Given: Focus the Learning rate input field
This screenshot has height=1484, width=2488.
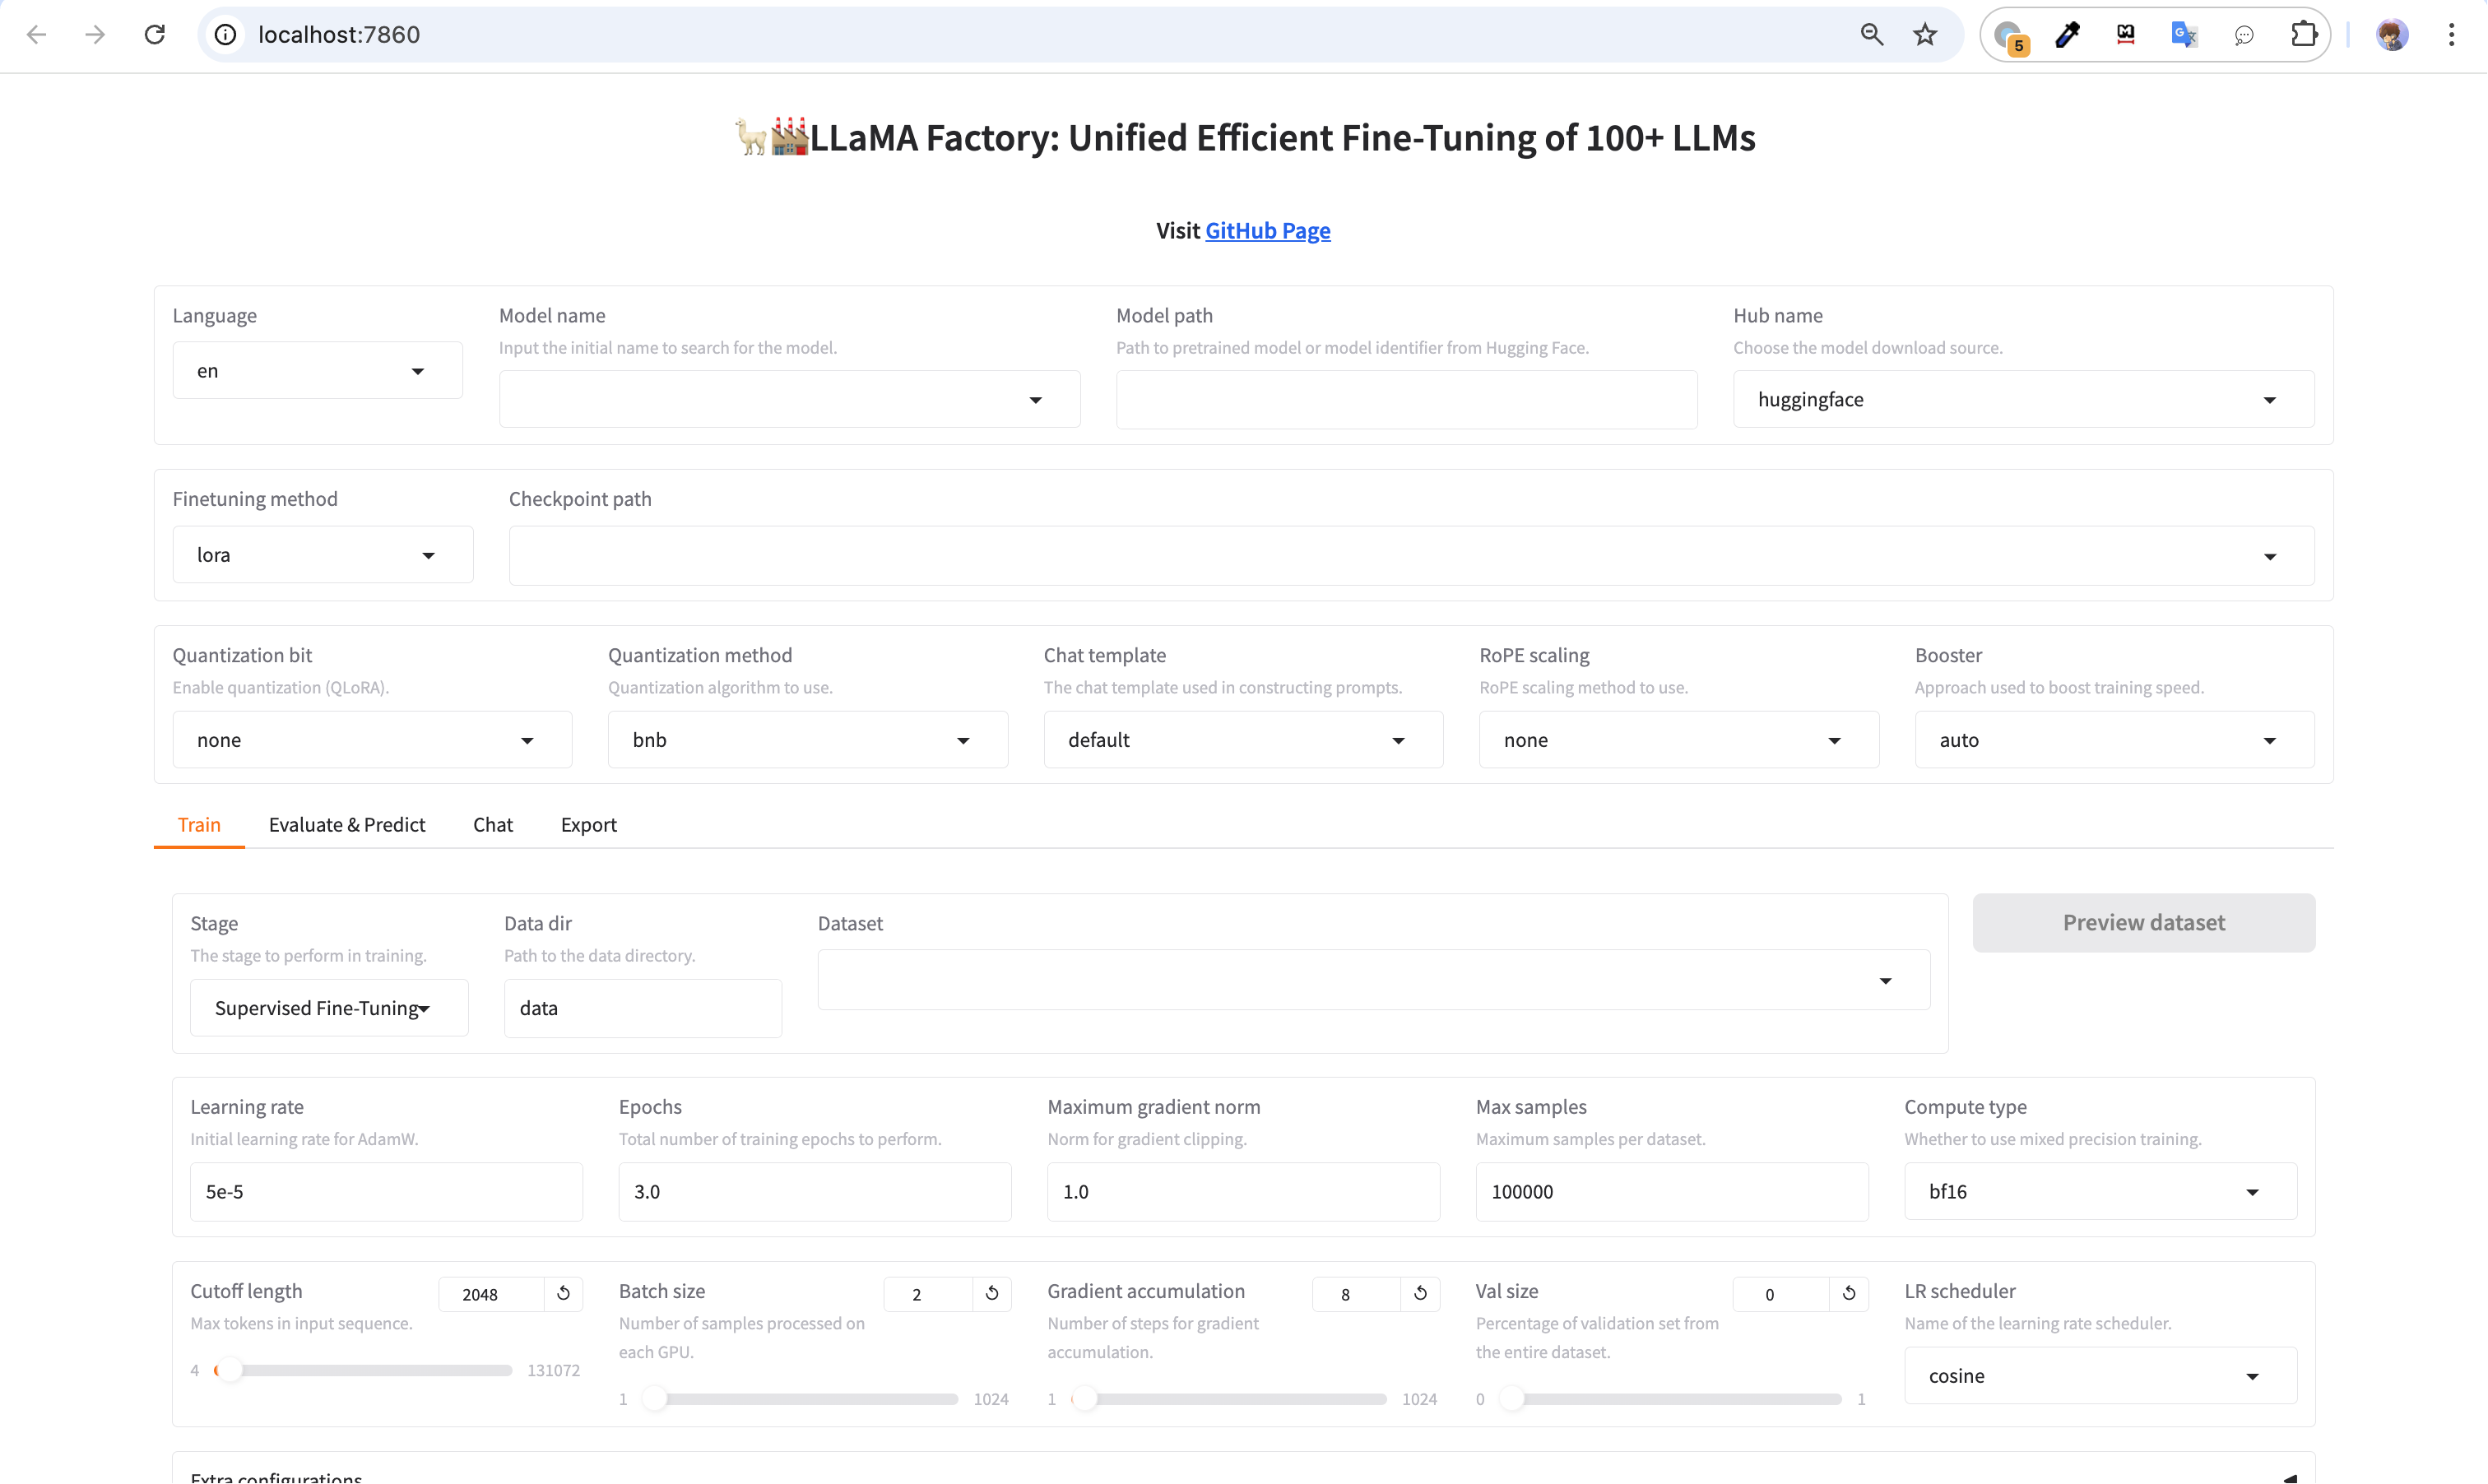Looking at the screenshot, I should tap(386, 1192).
